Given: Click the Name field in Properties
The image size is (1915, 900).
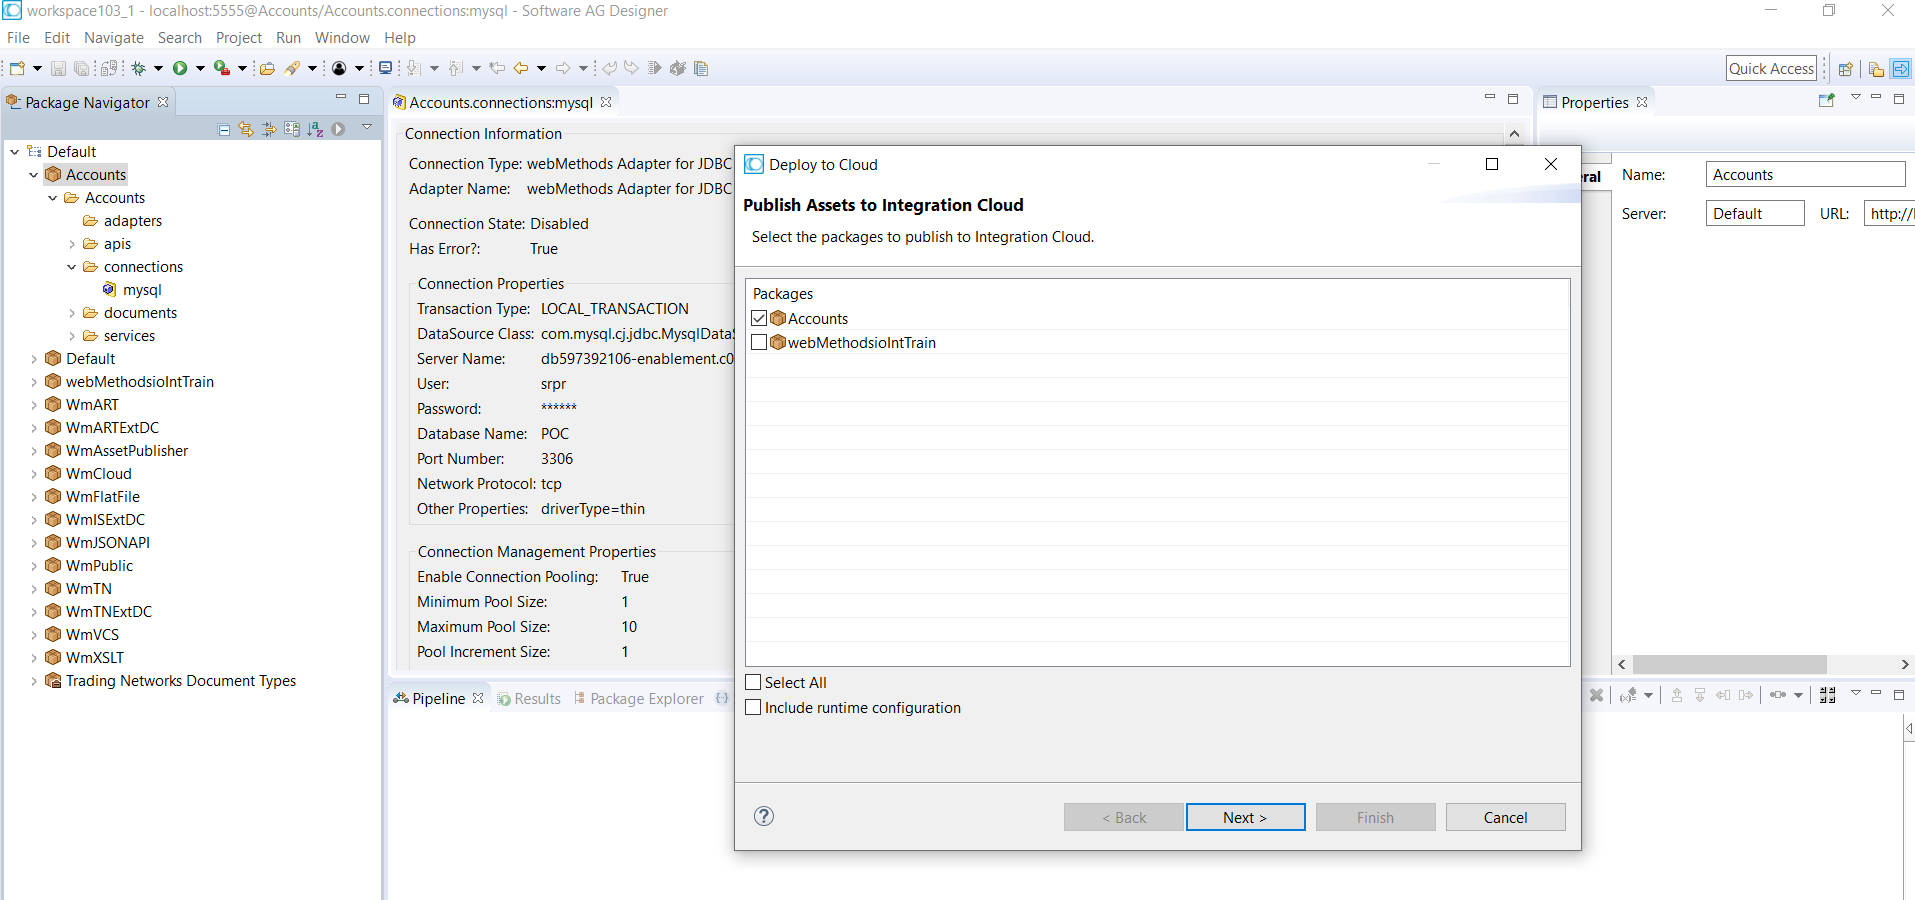Looking at the screenshot, I should [1805, 174].
